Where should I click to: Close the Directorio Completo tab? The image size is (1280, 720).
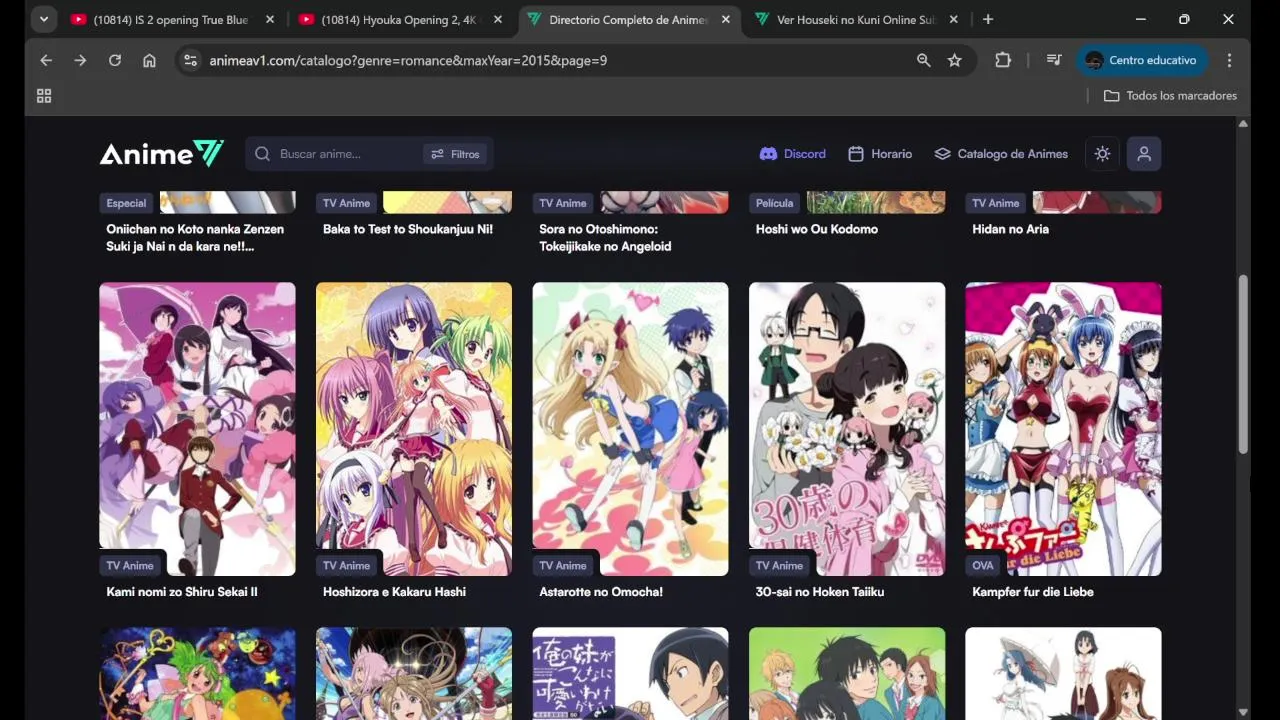(726, 19)
